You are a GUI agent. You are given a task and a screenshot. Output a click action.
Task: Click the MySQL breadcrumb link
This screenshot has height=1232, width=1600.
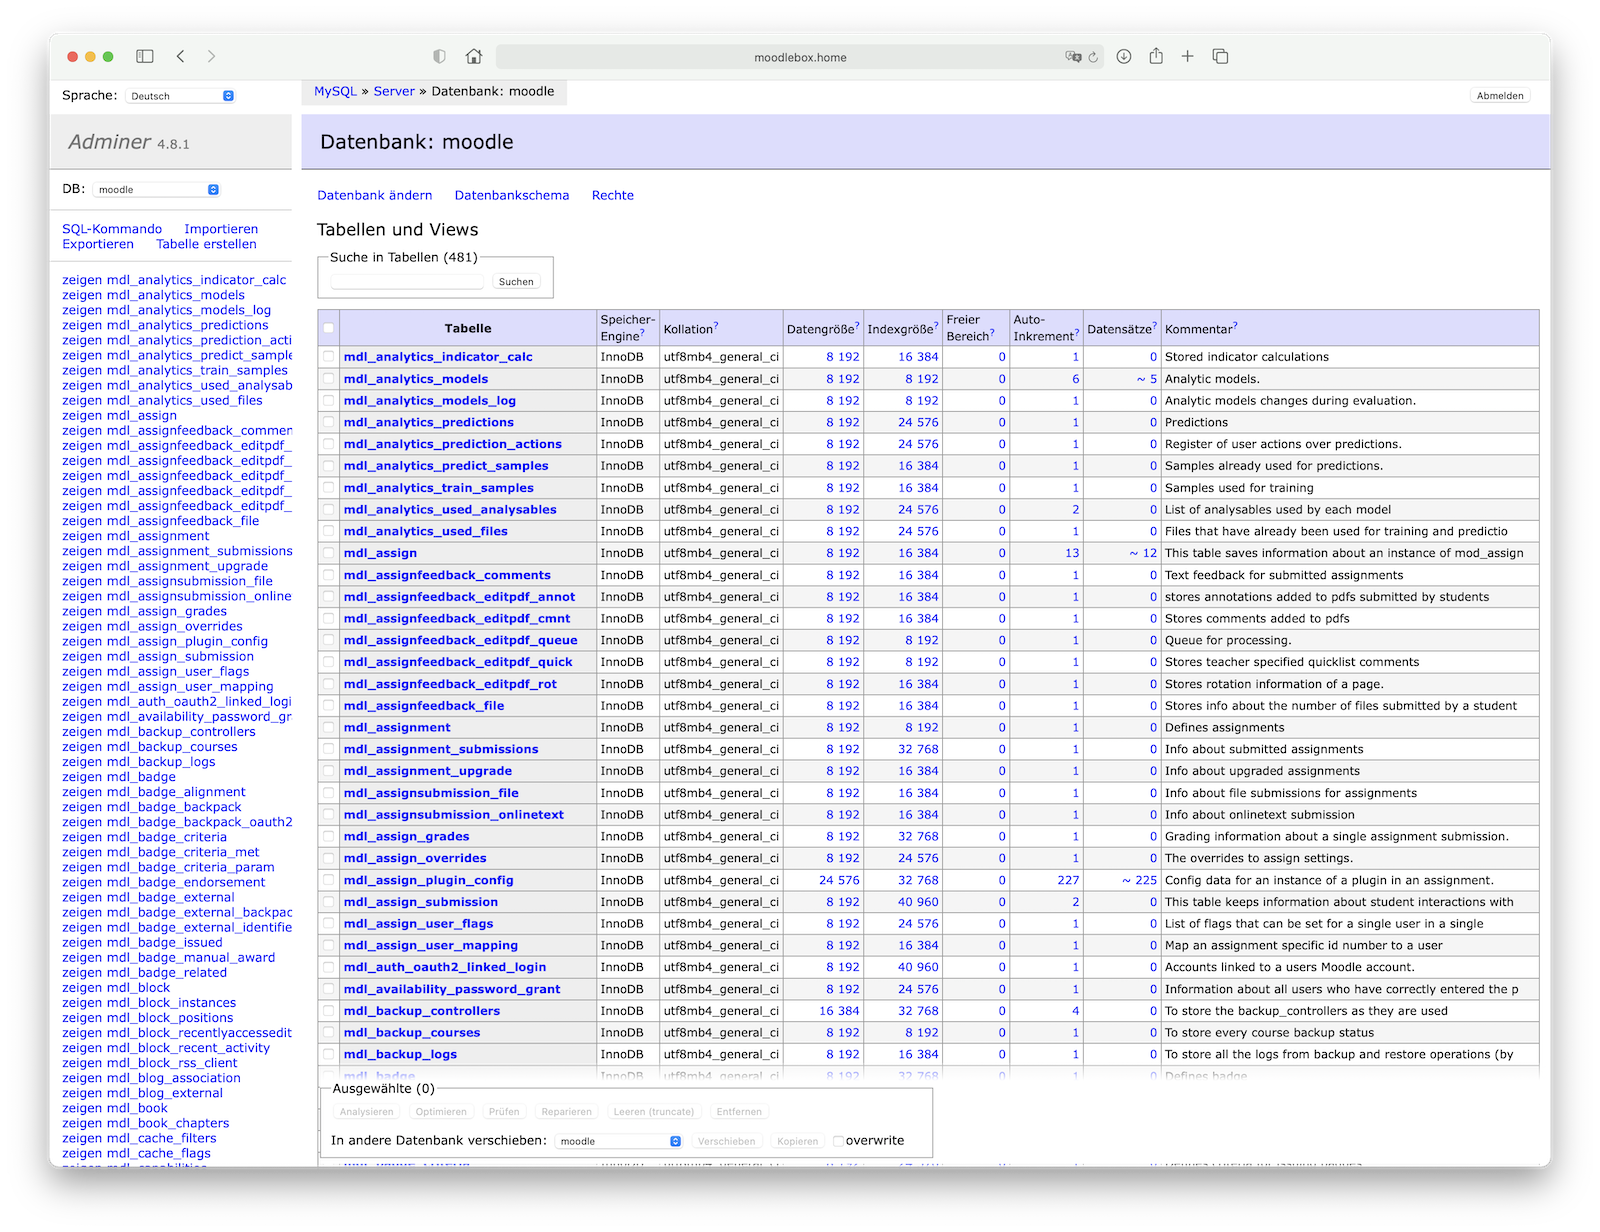point(335,91)
